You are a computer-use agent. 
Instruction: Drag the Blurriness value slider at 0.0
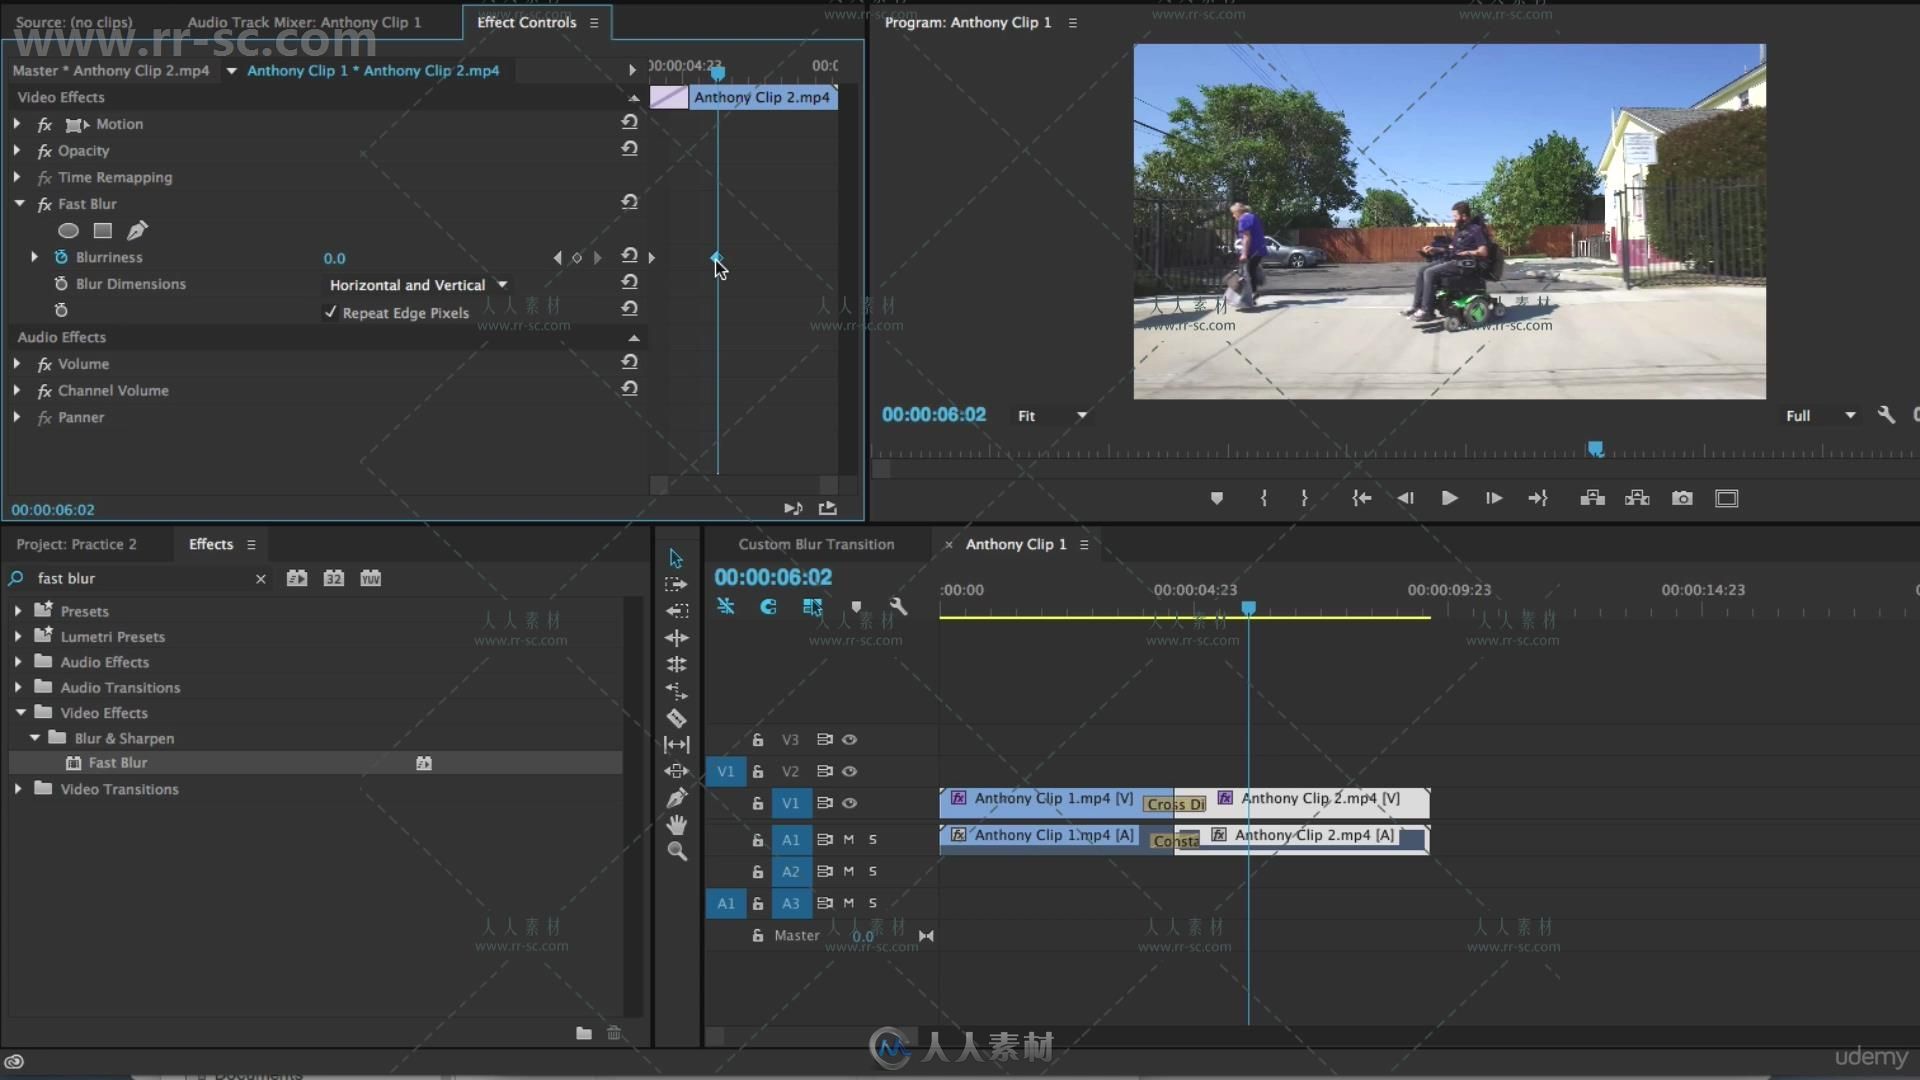(334, 257)
